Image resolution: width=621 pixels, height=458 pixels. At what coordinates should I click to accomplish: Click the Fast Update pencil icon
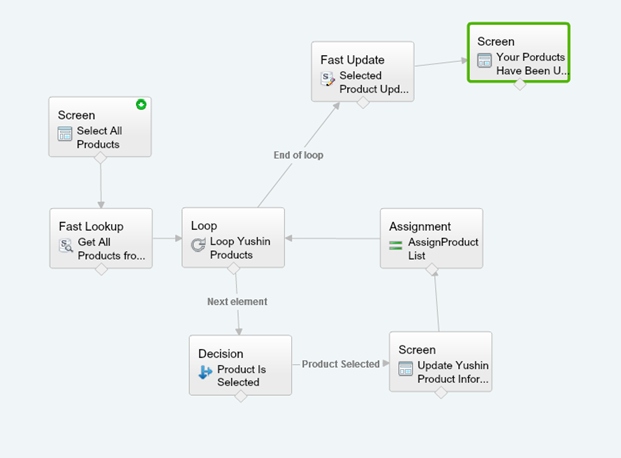[328, 79]
